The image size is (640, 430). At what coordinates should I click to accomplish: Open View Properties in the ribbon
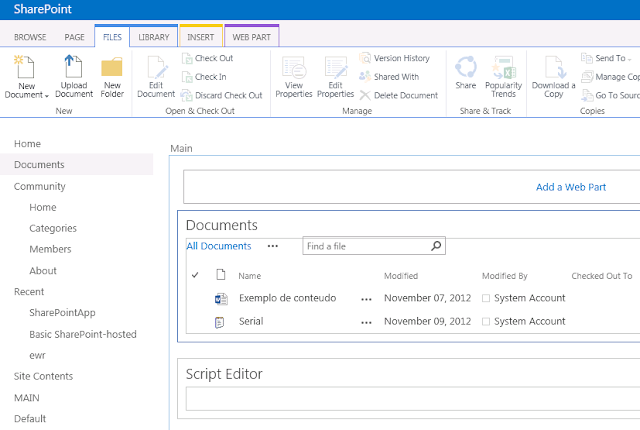pyautogui.click(x=293, y=68)
